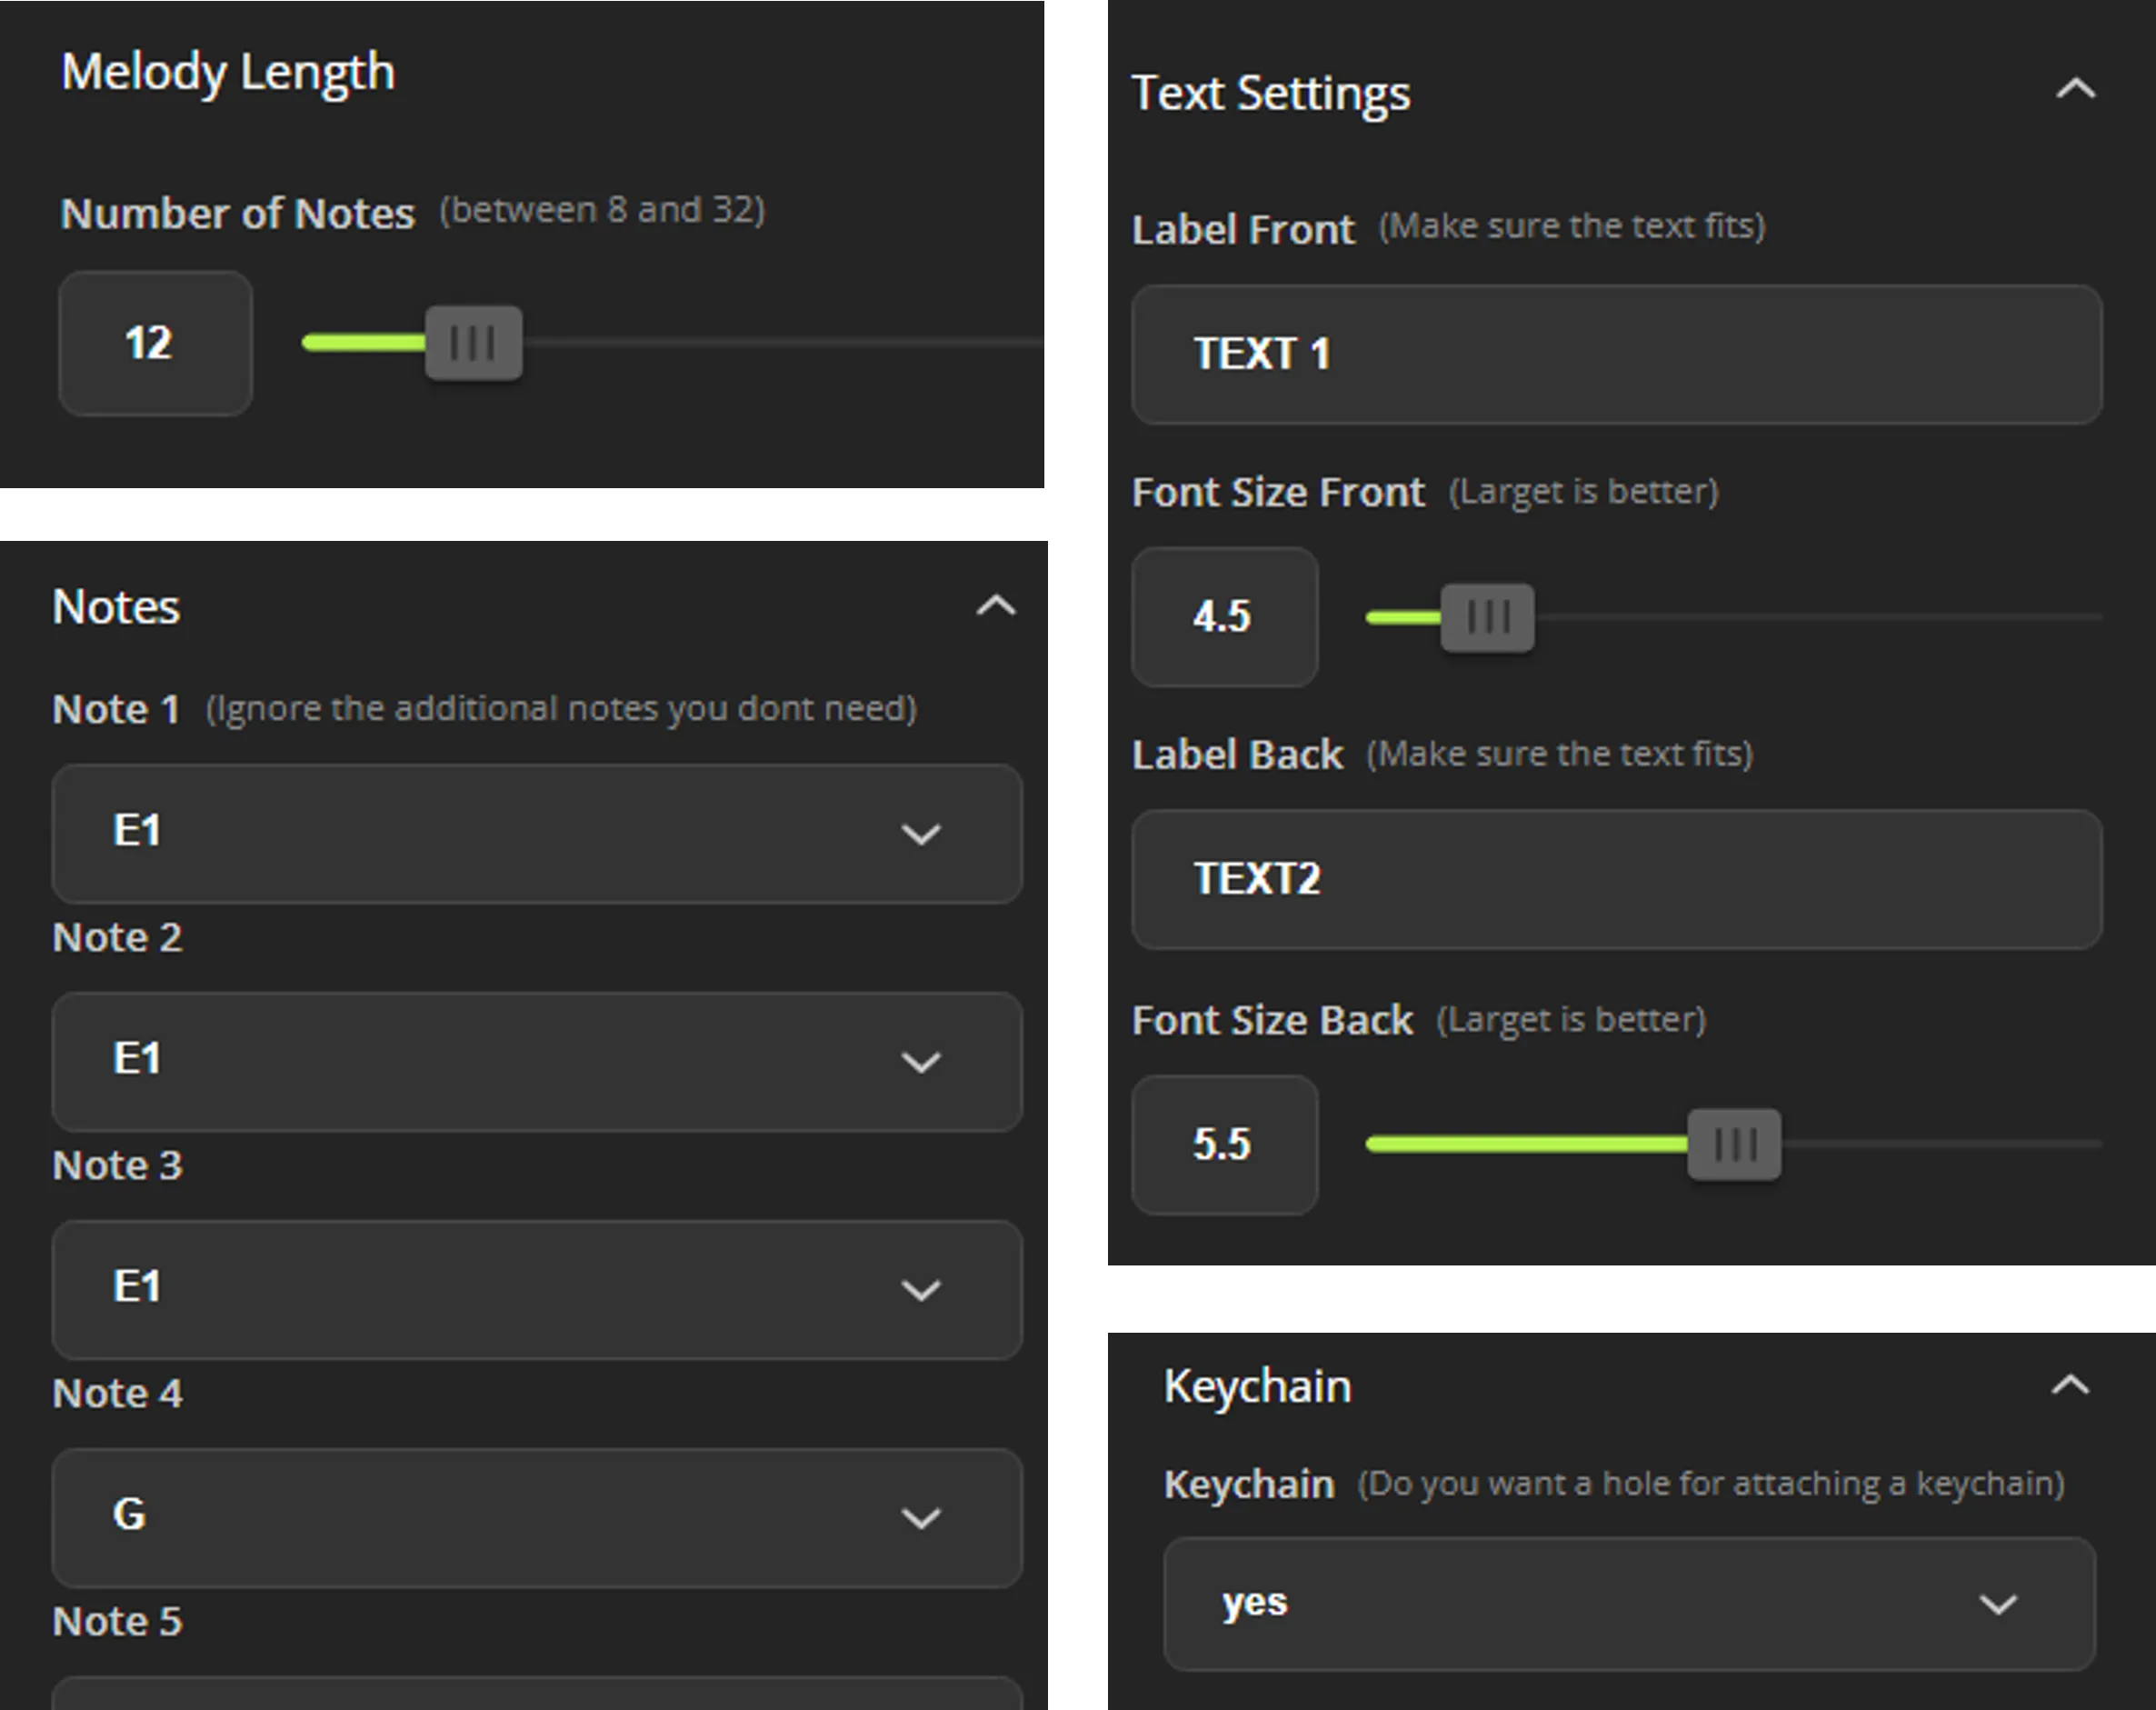Click the Number of Notes slider handle
The width and height of the screenshot is (2156, 1710).
pyautogui.click(x=473, y=343)
